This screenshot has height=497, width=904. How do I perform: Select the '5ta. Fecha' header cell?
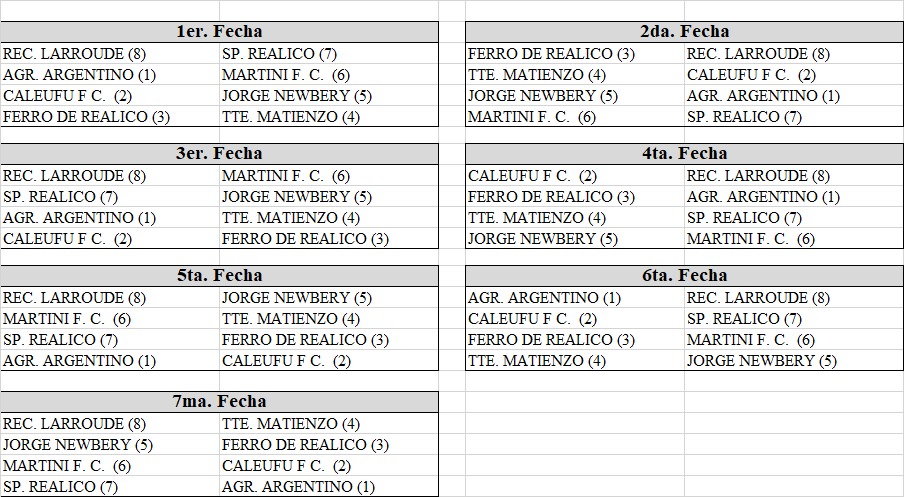[219, 276]
